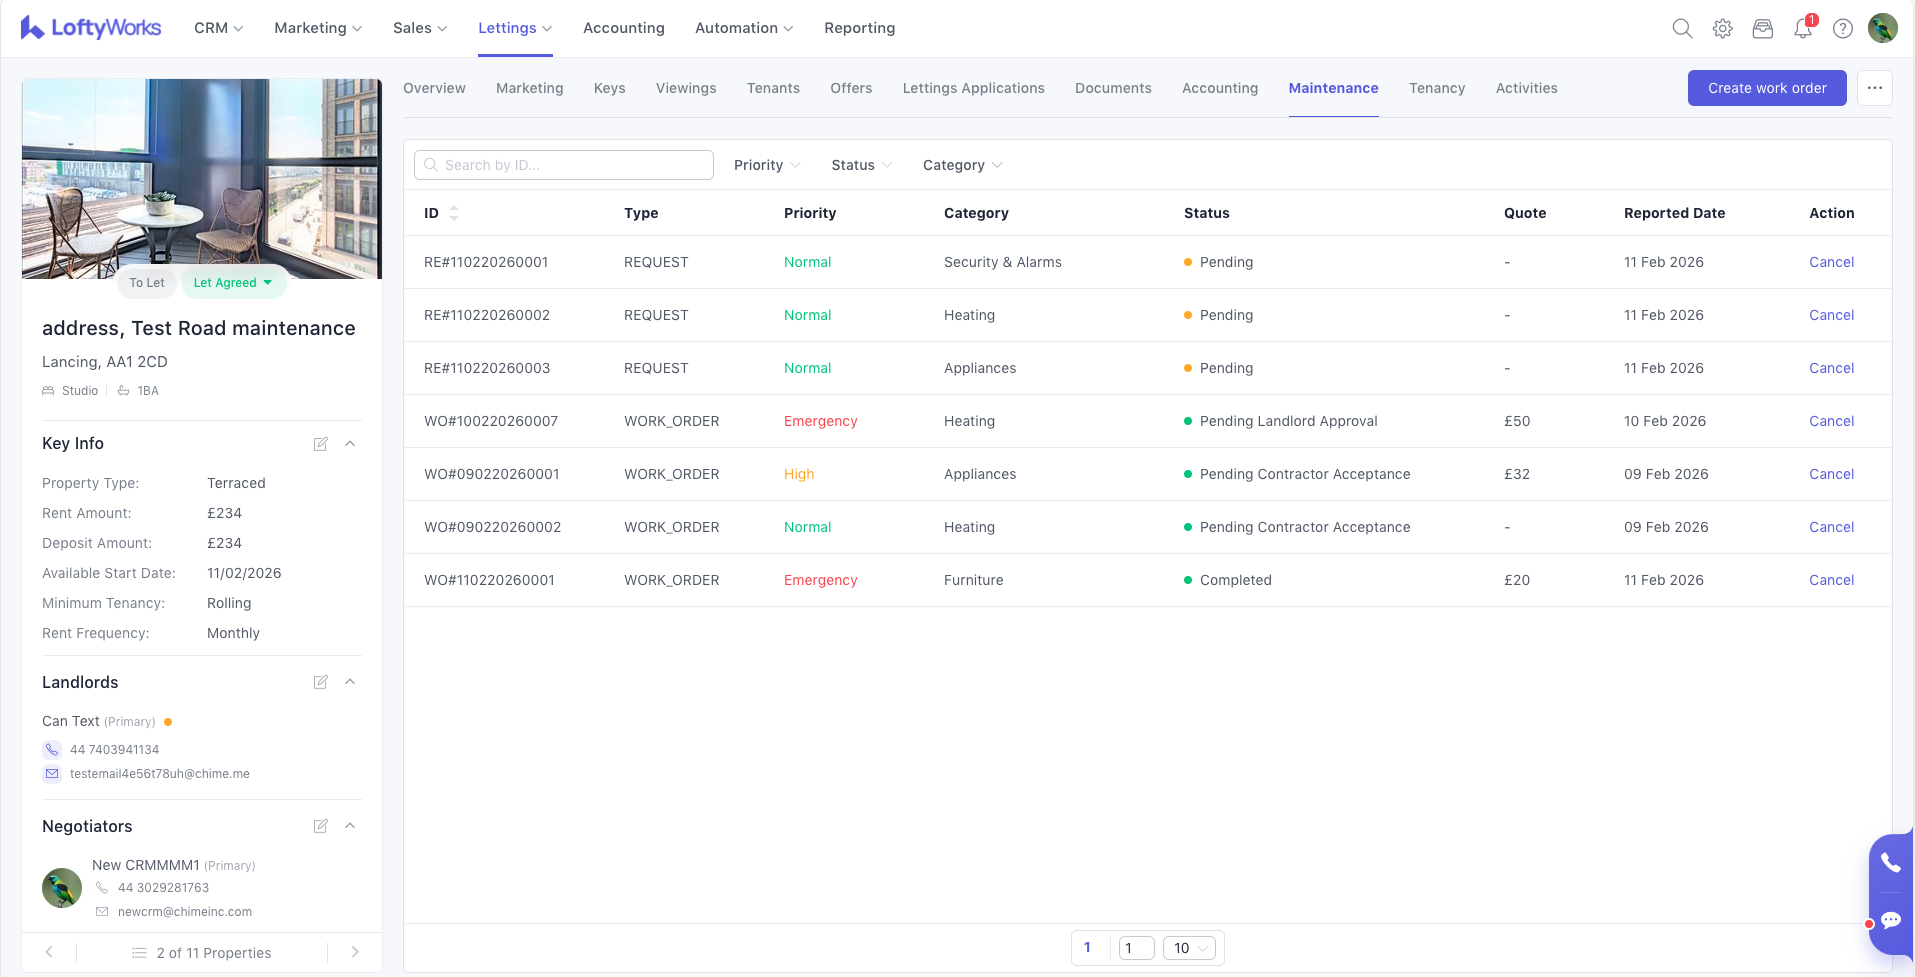Collapse the Negotiators section
The height and width of the screenshot is (977, 1915).
[x=350, y=826]
